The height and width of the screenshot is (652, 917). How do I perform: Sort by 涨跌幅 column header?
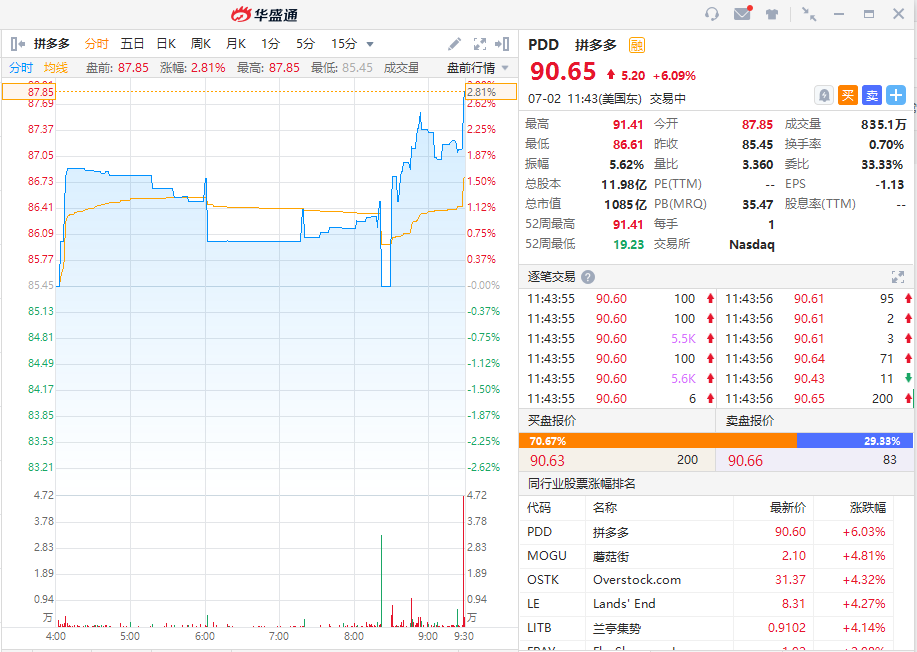[x=868, y=508]
